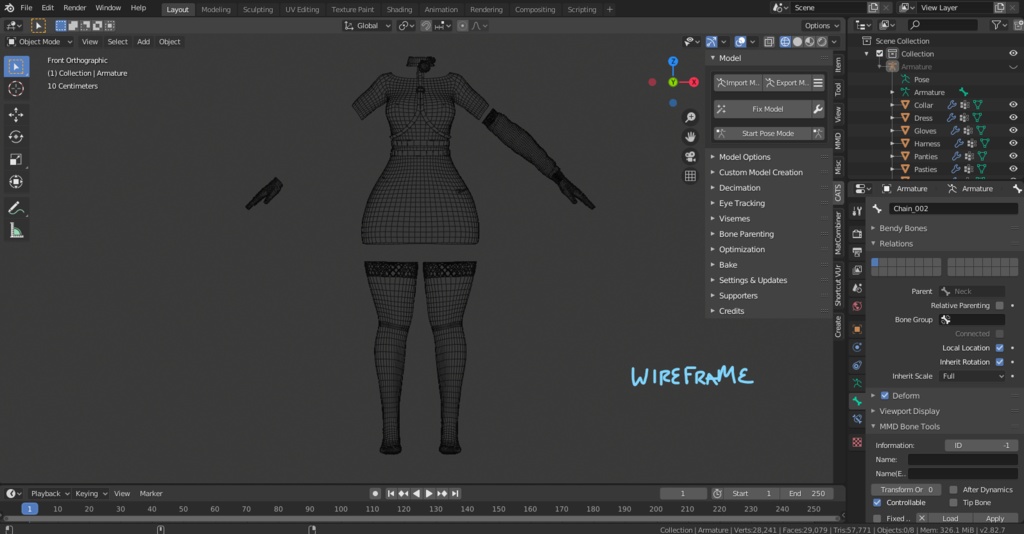Image resolution: width=1024 pixels, height=534 pixels.
Task: Expand the Bendy Bones section
Action: 902,228
